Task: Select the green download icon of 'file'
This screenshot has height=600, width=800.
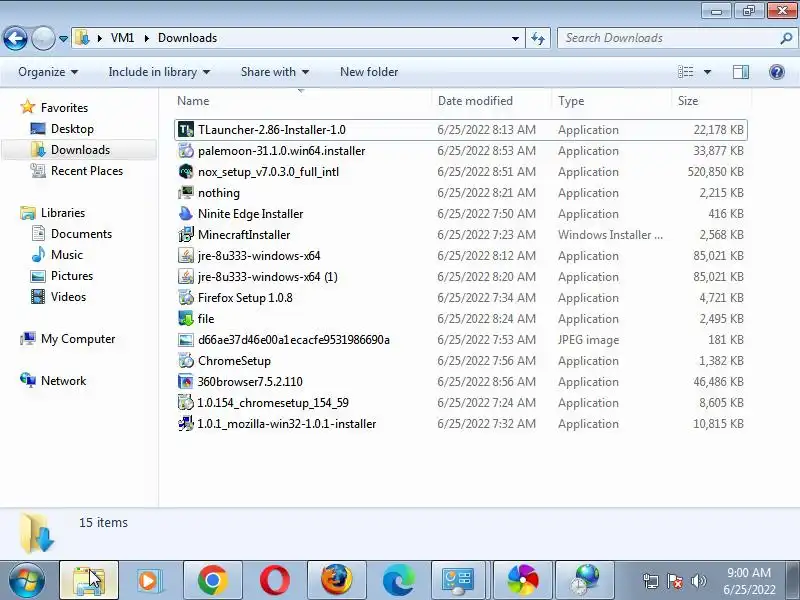Action: coord(186,318)
